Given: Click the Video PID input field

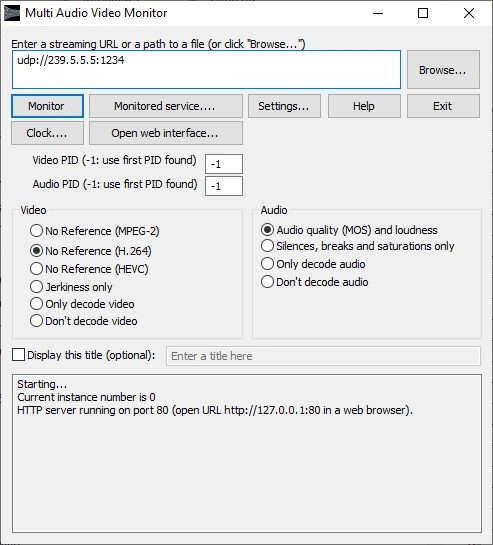Looking at the screenshot, I should 224,164.
